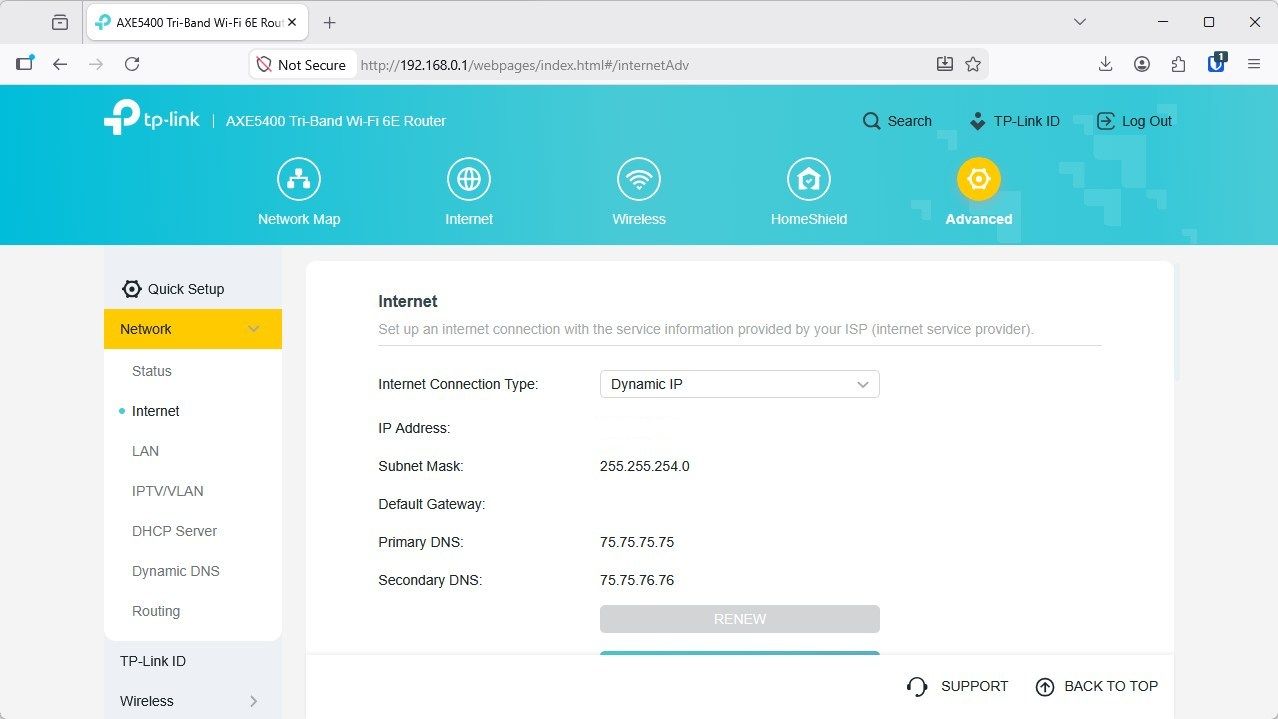Viewport: 1278px width, 719px height.
Task: Open the Internet Connection Type dropdown
Action: pos(740,384)
